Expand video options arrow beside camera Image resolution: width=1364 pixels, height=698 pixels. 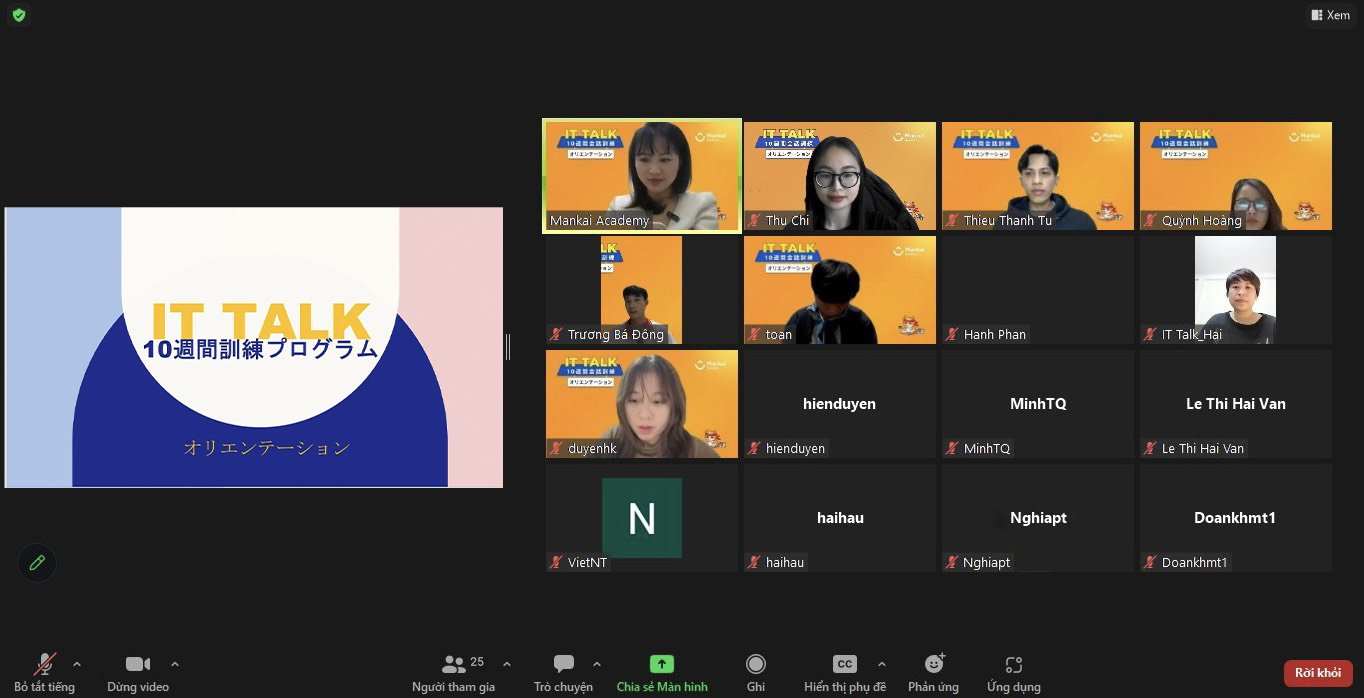pos(175,664)
